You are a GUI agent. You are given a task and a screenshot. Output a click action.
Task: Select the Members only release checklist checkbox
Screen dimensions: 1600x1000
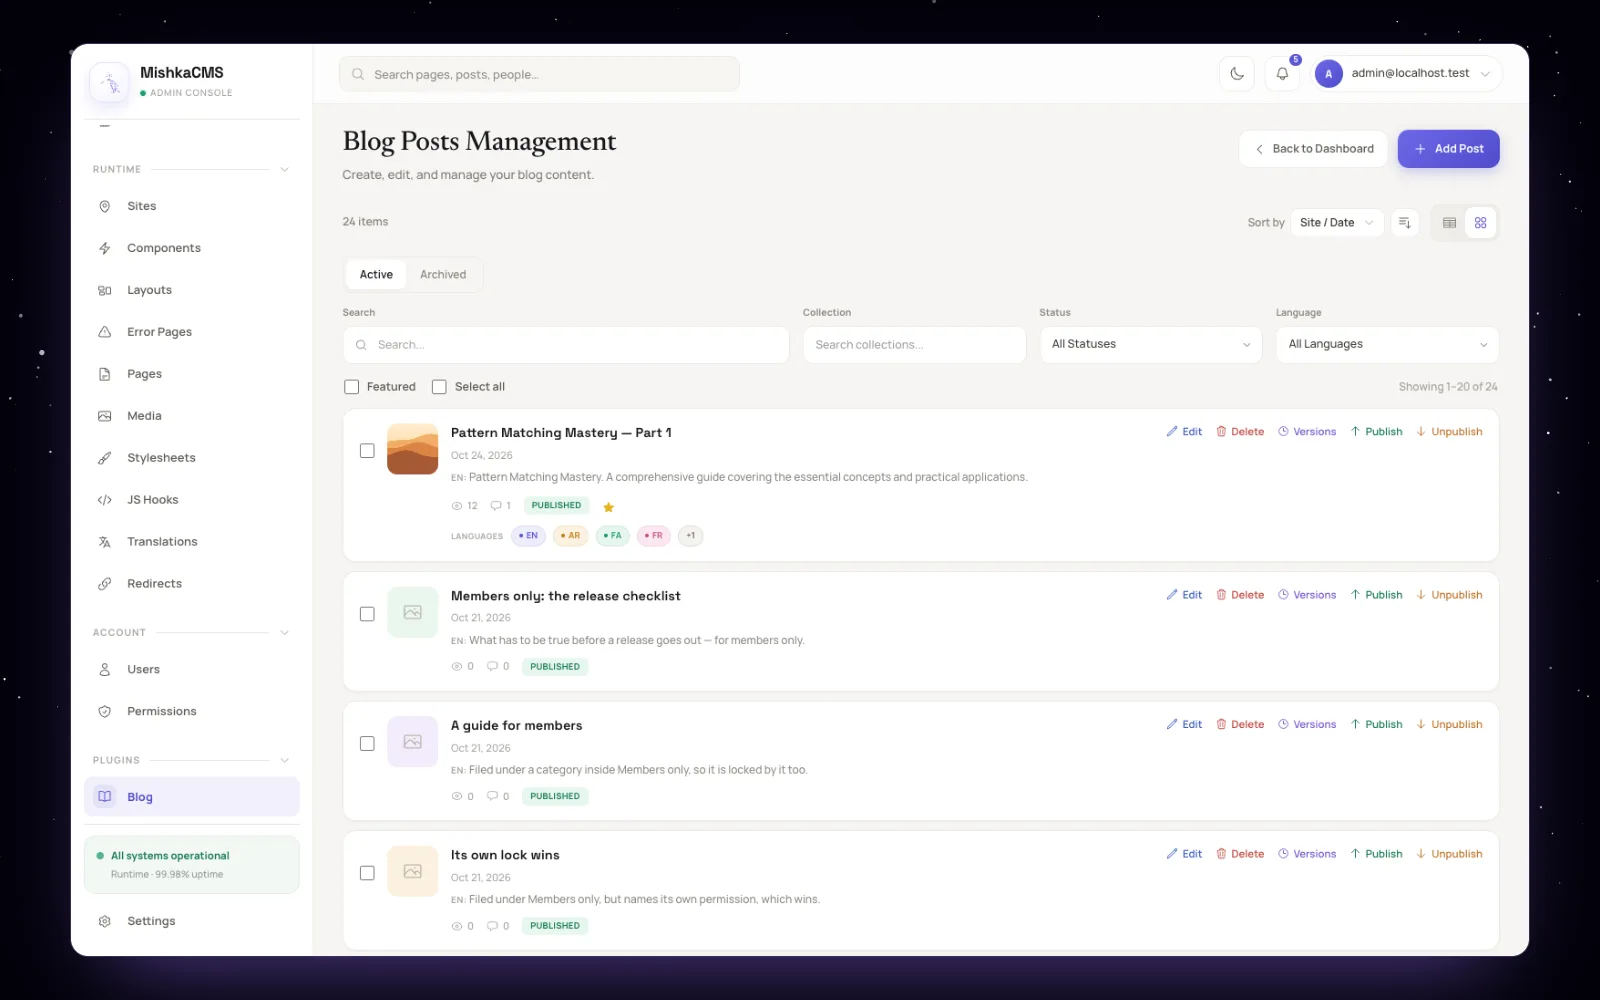(367, 614)
